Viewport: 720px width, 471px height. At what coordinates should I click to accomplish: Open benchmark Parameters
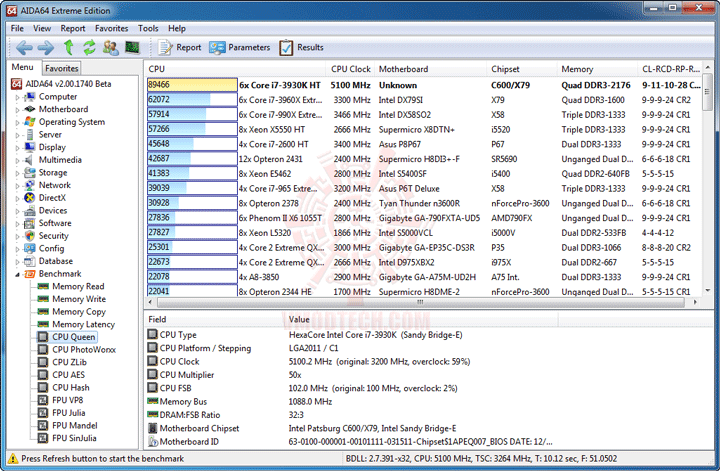point(240,47)
